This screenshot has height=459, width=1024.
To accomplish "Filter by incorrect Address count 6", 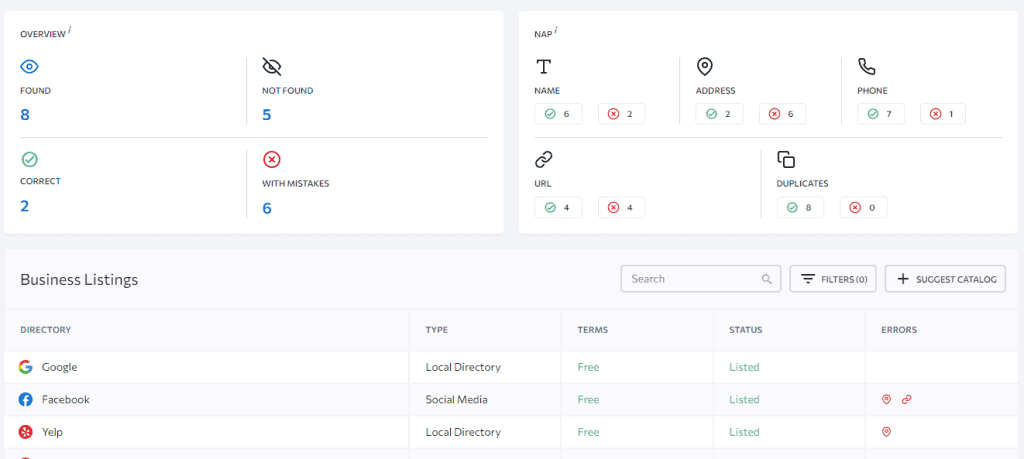I will [782, 114].
